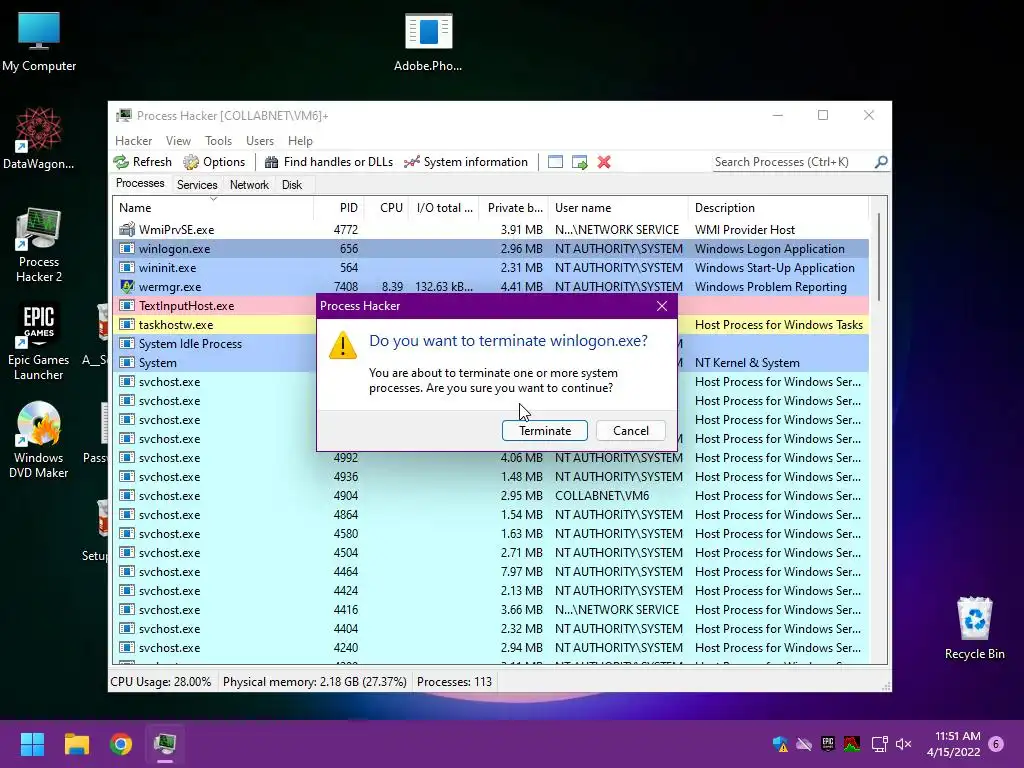Open Find handles or DLLs
The width and height of the screenshot is (1024, 768).
tap(329, 162)
